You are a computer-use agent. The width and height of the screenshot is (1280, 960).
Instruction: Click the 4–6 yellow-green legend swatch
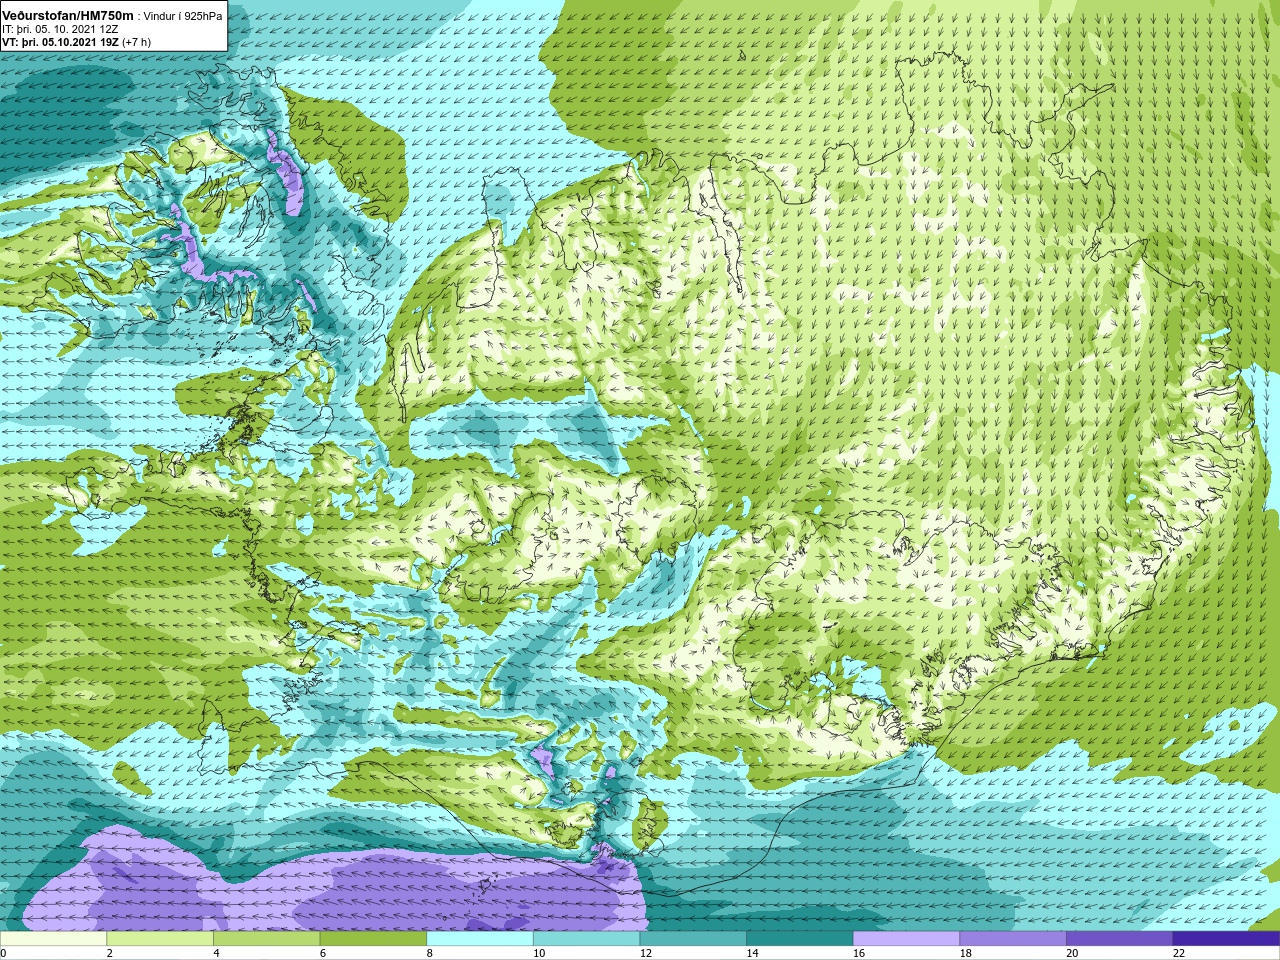point(266,939)
